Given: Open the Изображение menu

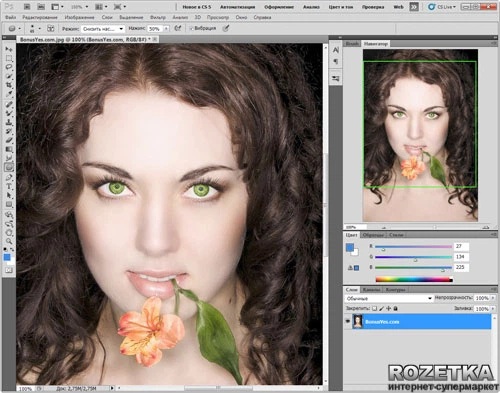Looking at the screenshot, I should pyautogui.click(x=79, y=17).
